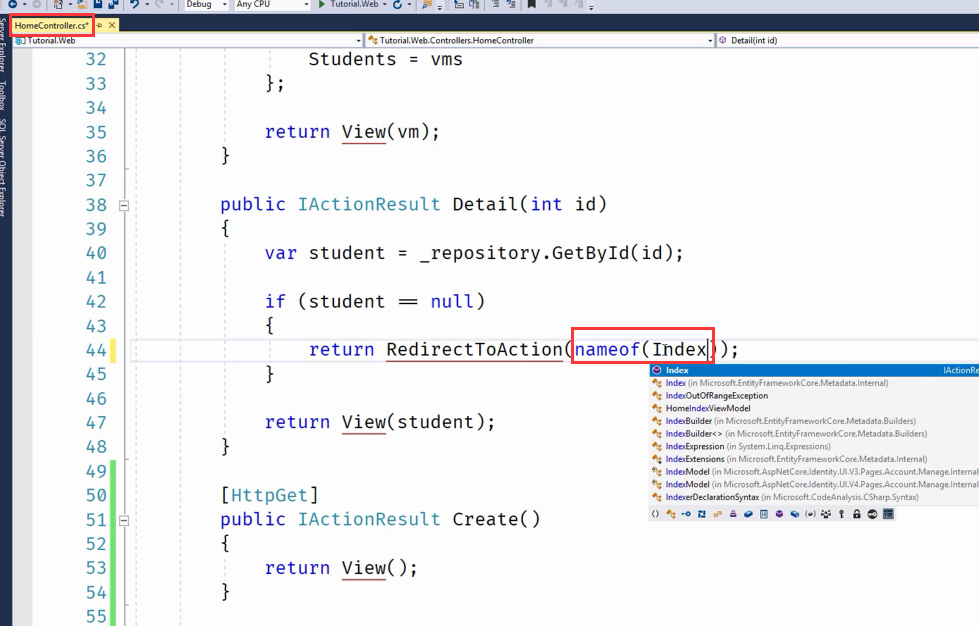
Task: Click the Undo arrow in toolbar
Action: pos(133,5)
